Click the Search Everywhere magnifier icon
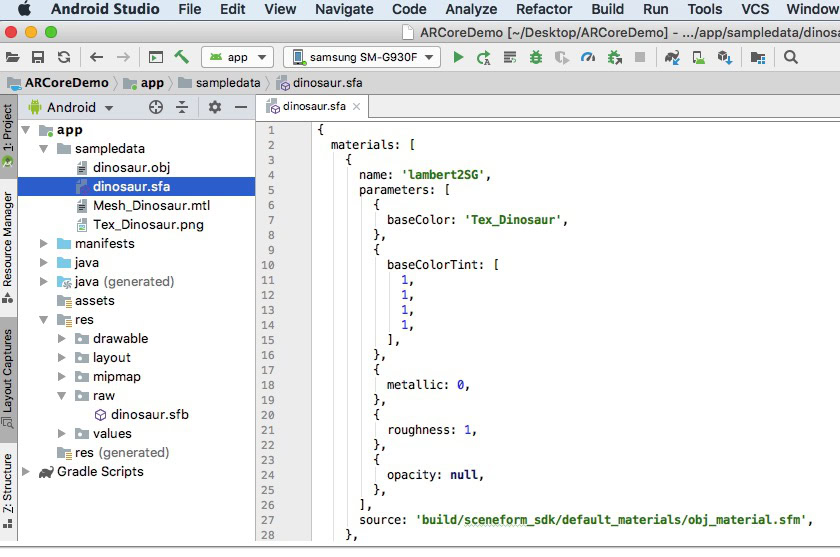The image size is (840, 557). point(791,57)
